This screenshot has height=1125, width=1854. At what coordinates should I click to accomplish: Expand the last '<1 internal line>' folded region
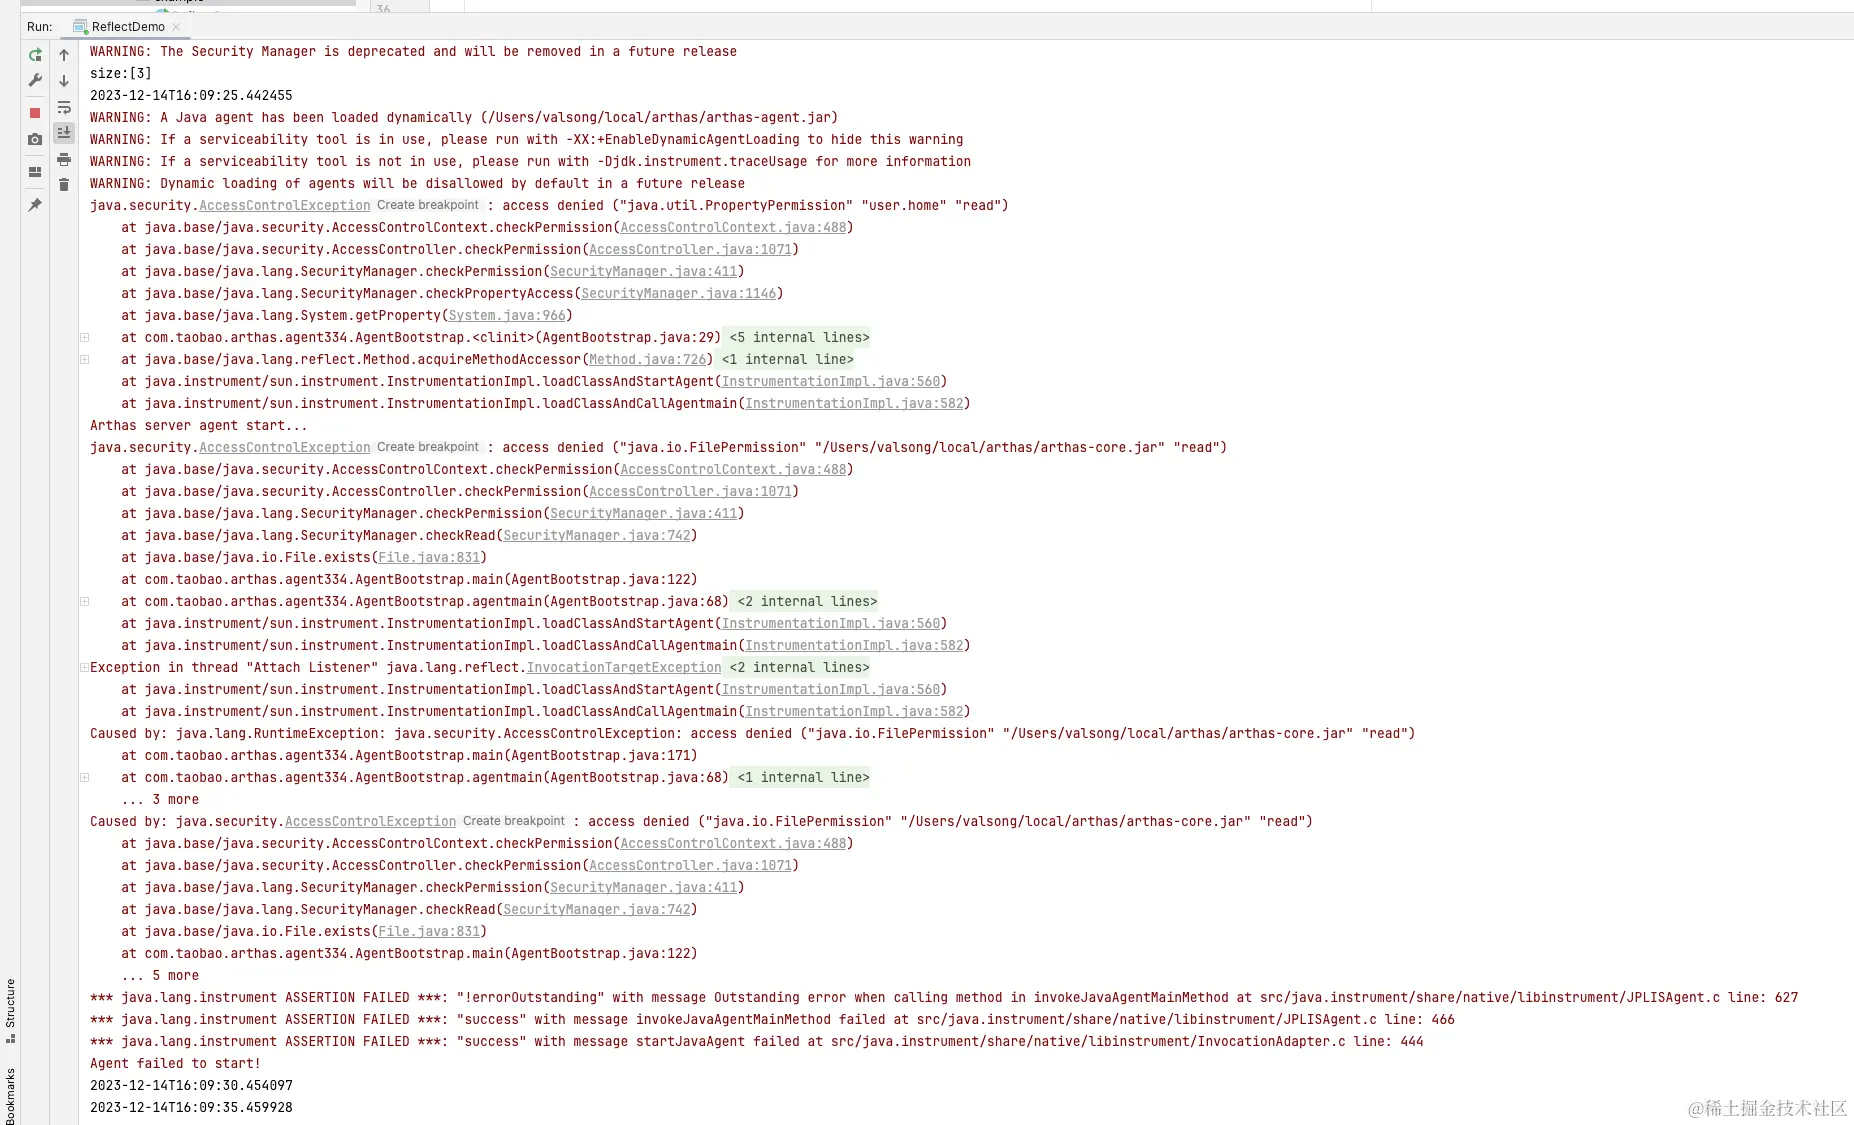click(803, 777)
